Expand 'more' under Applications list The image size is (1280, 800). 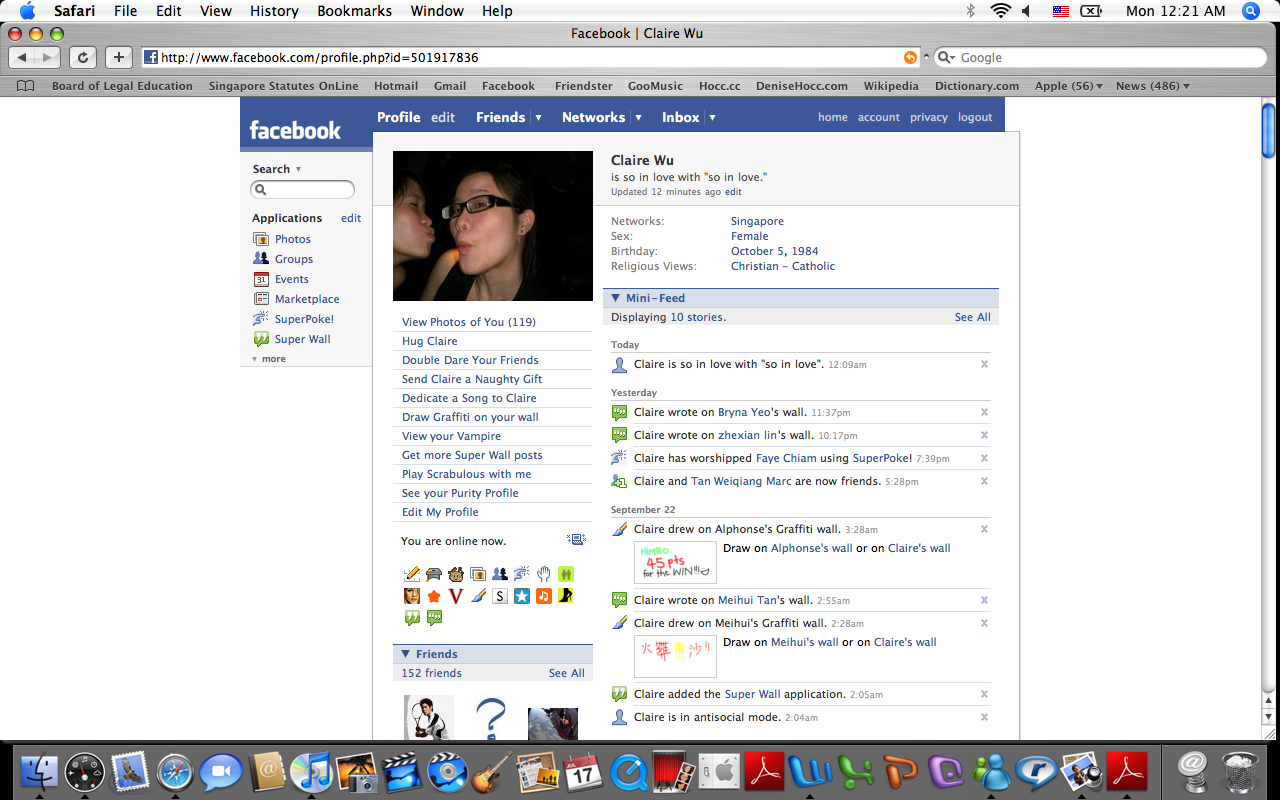[269, 359]
